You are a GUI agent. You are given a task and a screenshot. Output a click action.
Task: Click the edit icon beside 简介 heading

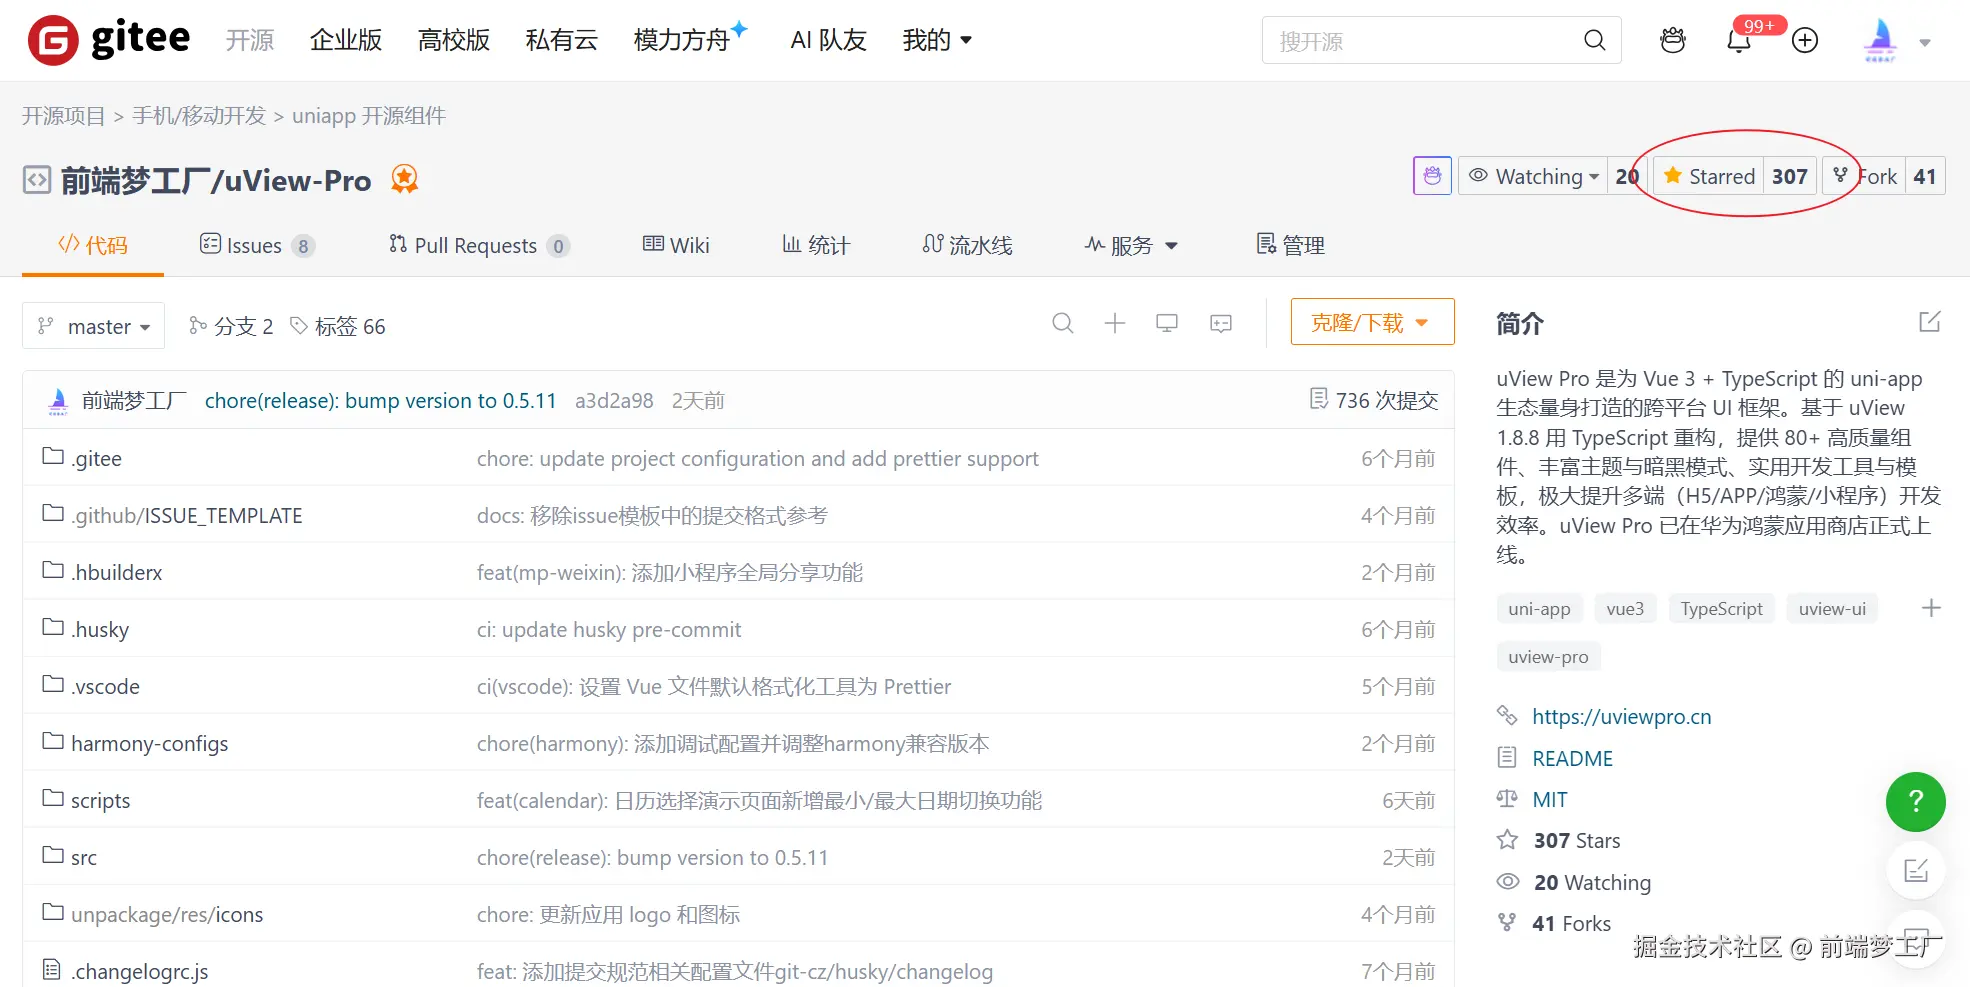click(1930, 322)
